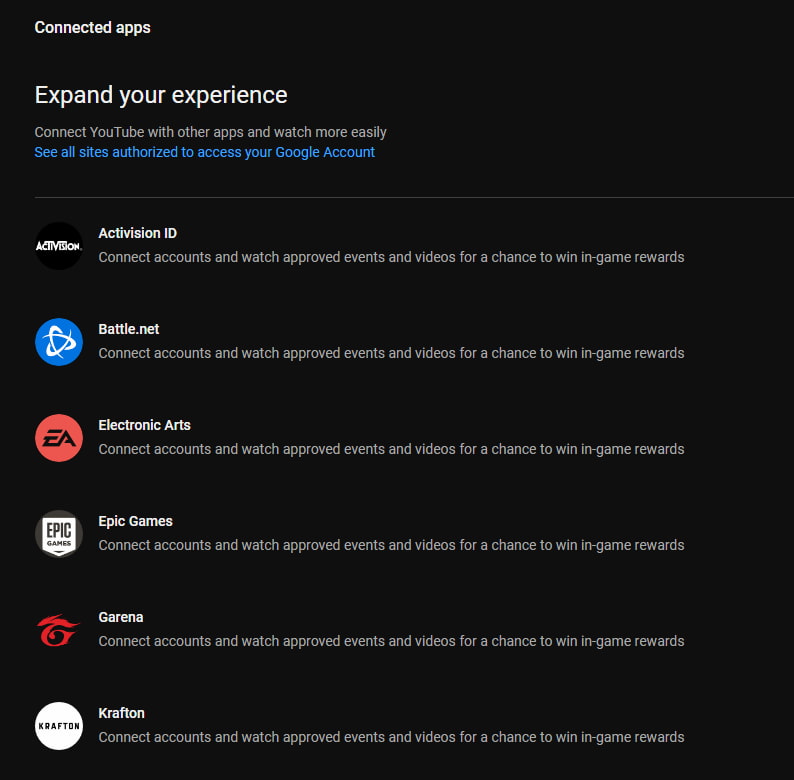The image size is (794, 780).
Task: Select the Battle.net title
Action: tap(129, 329)
